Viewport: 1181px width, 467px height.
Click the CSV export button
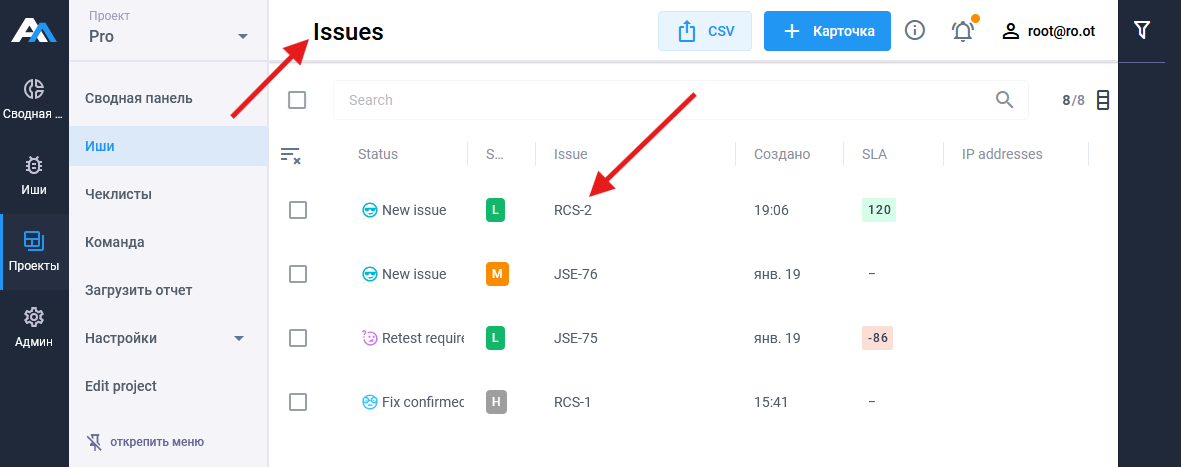tap(705, 31)
